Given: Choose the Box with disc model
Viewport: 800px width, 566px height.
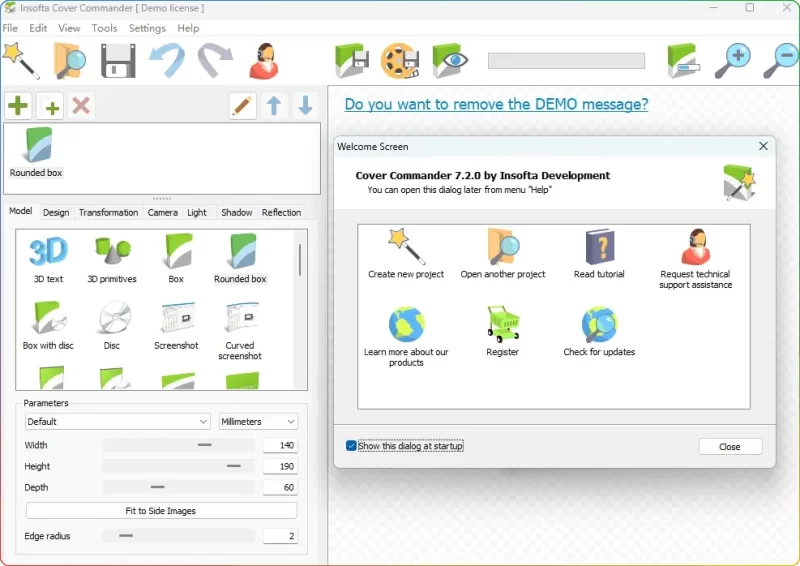Looking at the screenshot, I should pyautogui.click(x=48, y=327).
